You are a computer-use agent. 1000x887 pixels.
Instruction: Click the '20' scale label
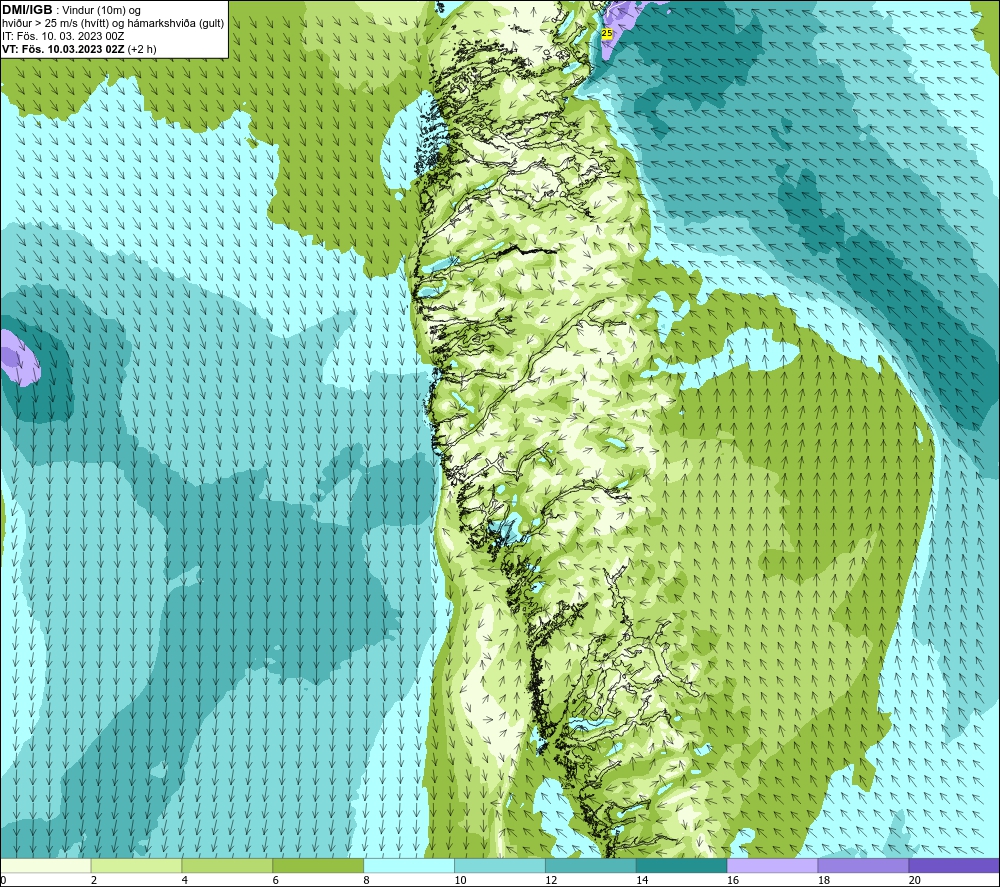click(915, 881)
